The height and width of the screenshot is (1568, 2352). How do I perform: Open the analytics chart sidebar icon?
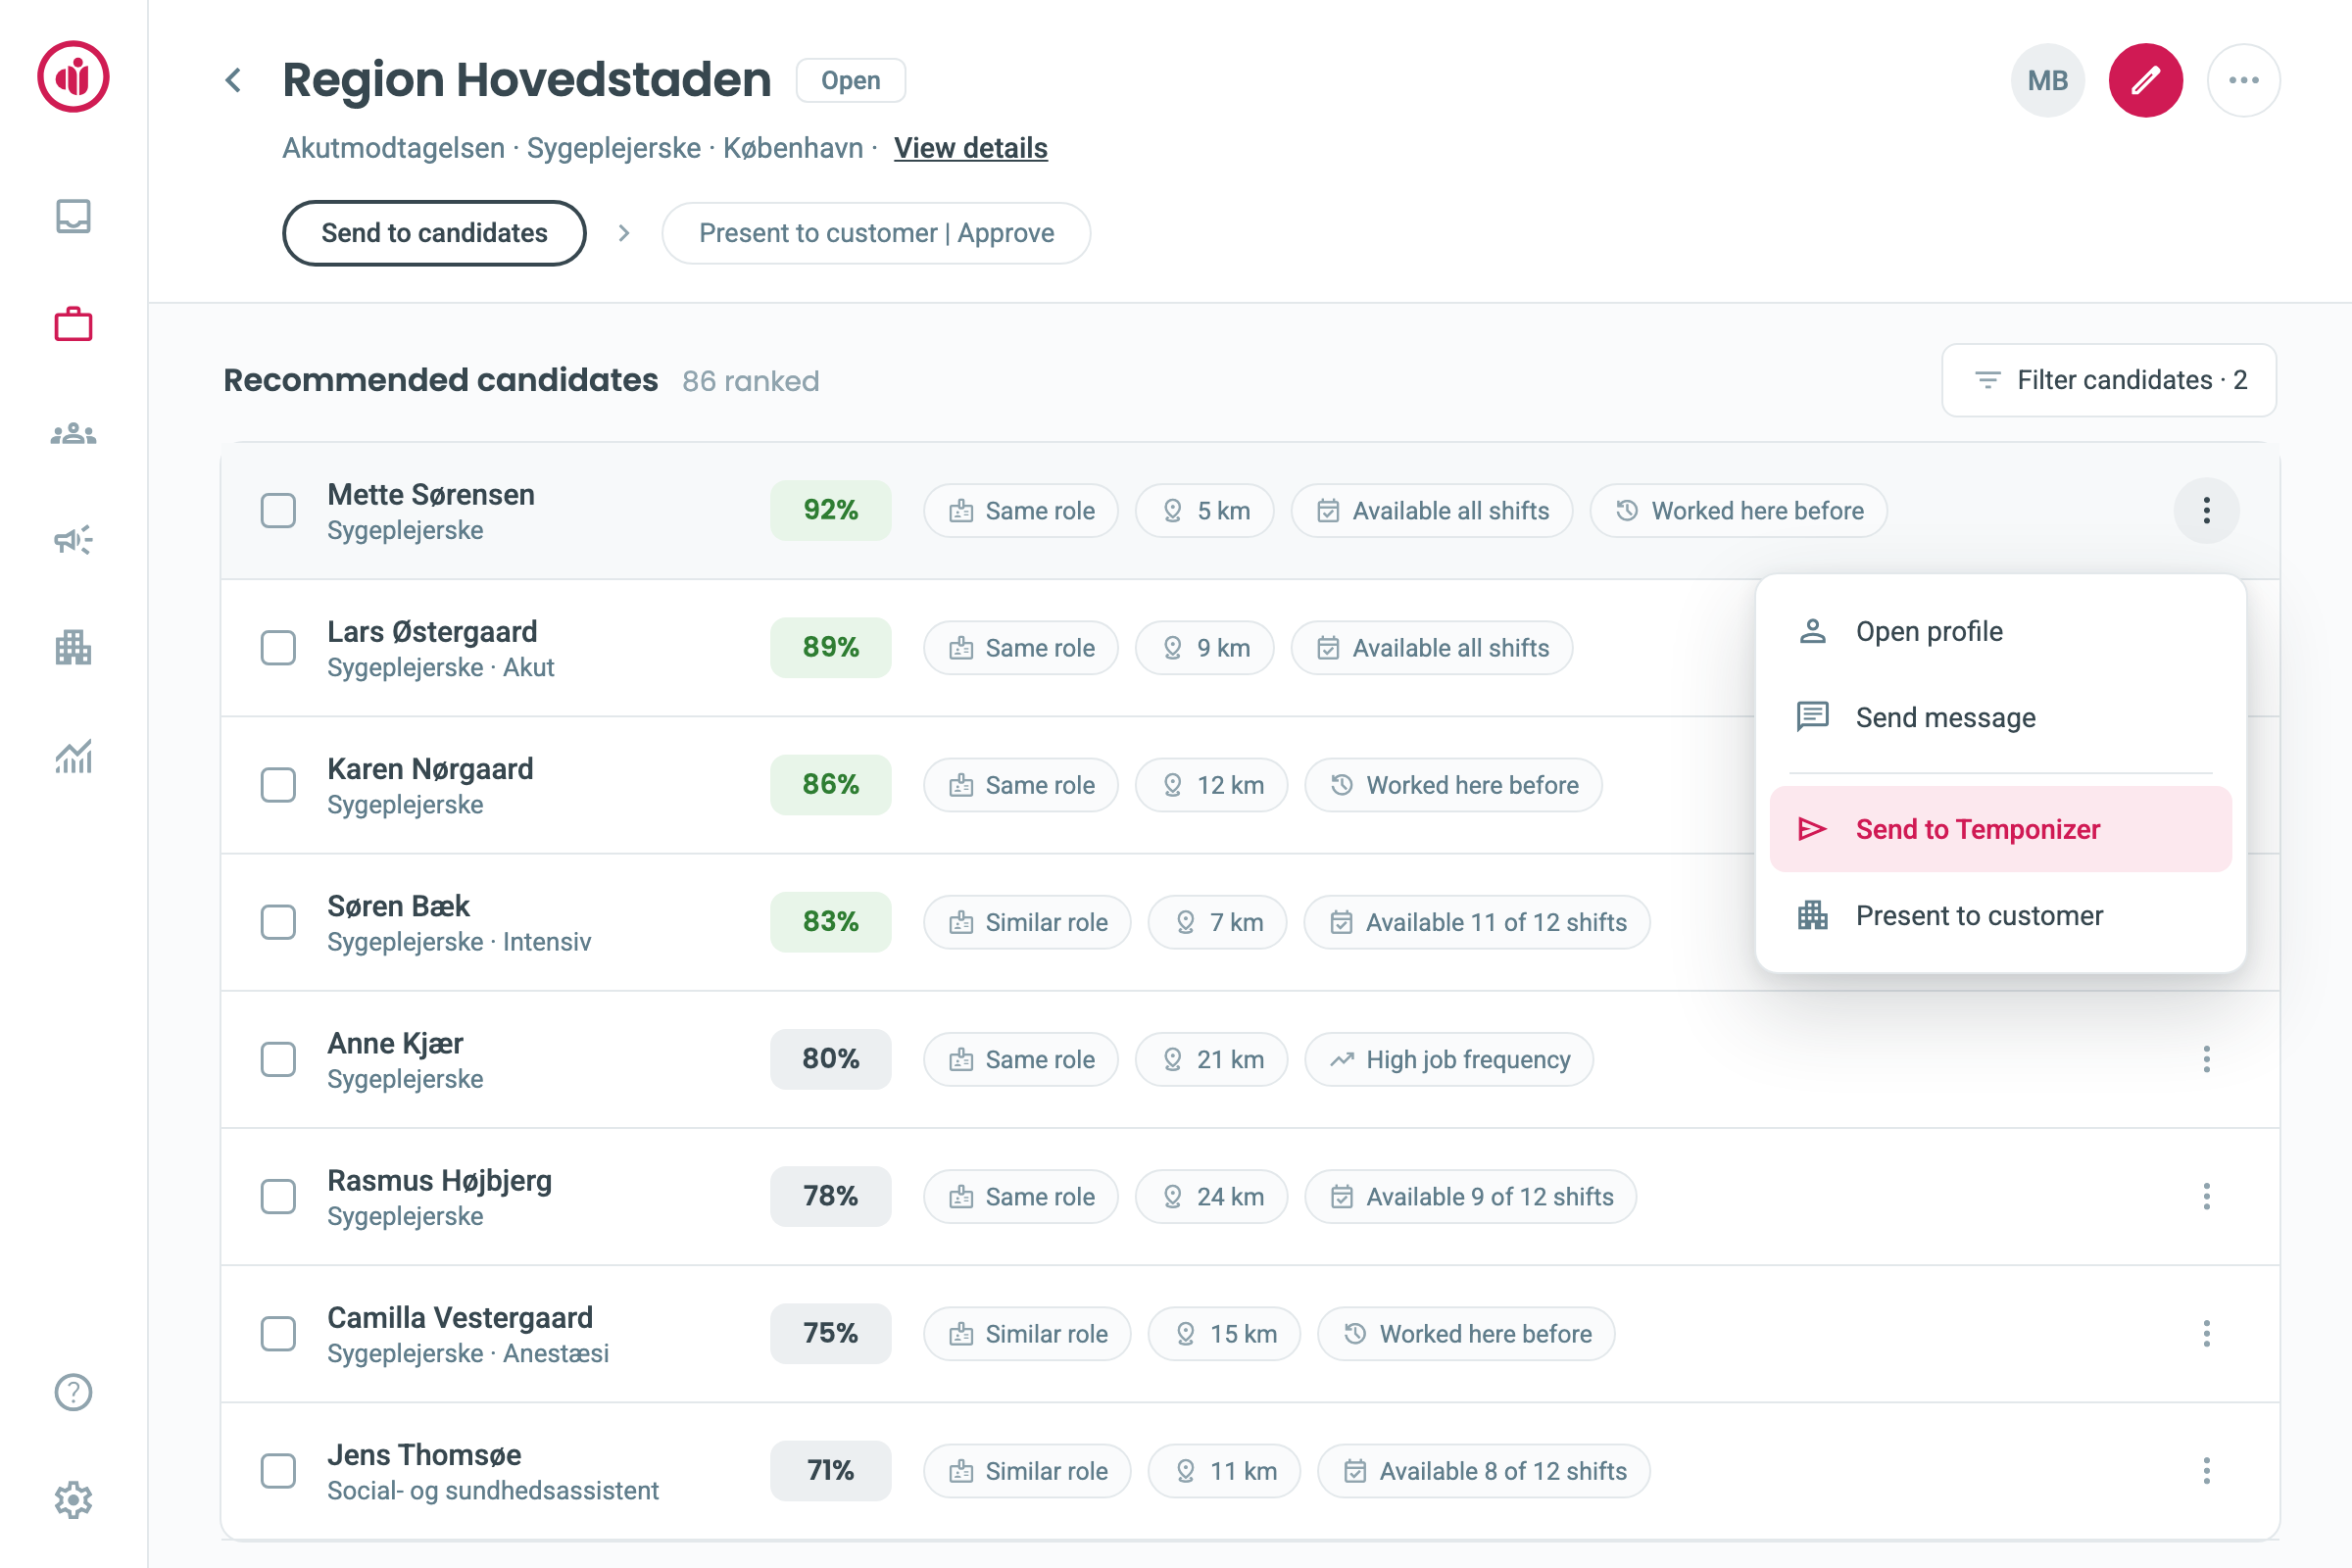tap(73, 756)
